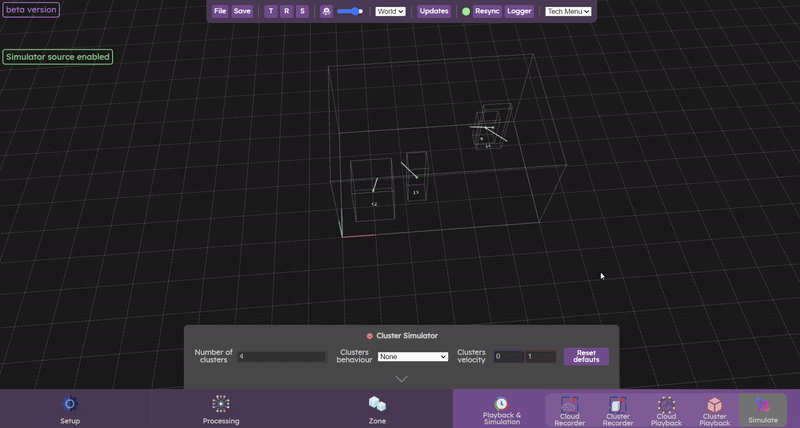Click the beta version badge
800x428 pixels.
point(31,10)
